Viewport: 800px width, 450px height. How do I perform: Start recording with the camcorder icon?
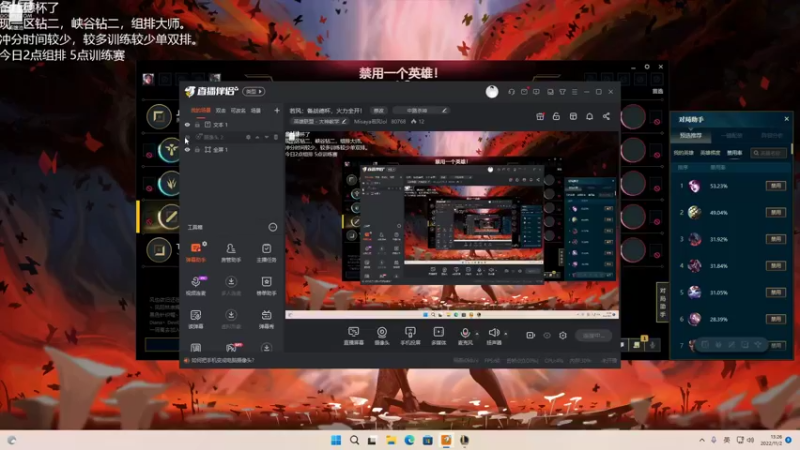pyautogui.click(x=531, y=335)
